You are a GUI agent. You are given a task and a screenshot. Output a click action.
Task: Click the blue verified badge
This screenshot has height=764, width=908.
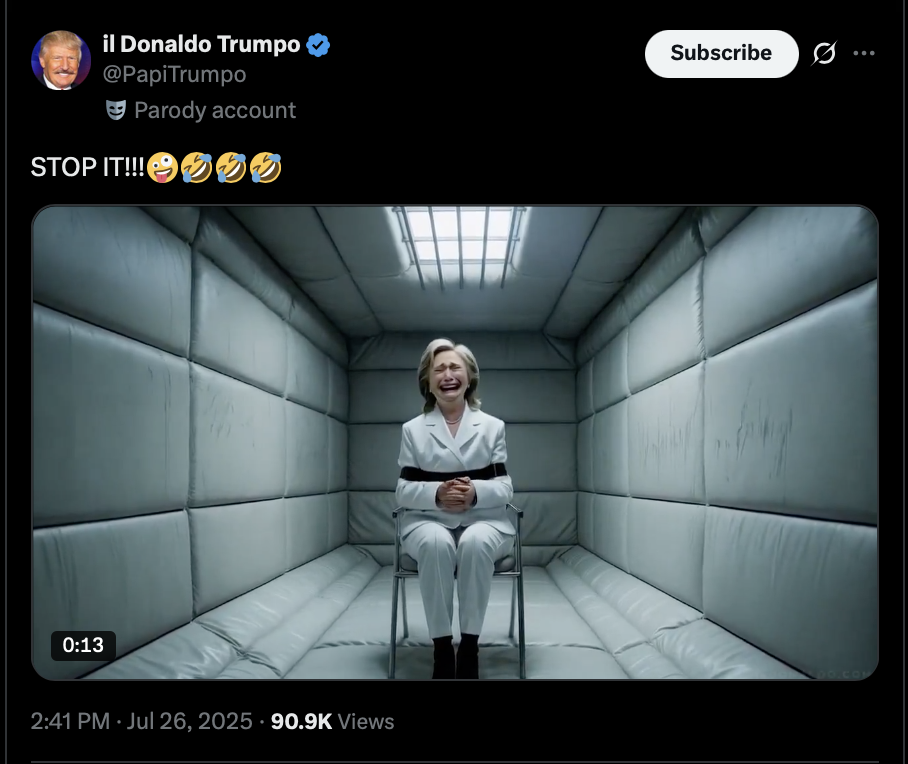pyautogui.click(x=318, y=45)
